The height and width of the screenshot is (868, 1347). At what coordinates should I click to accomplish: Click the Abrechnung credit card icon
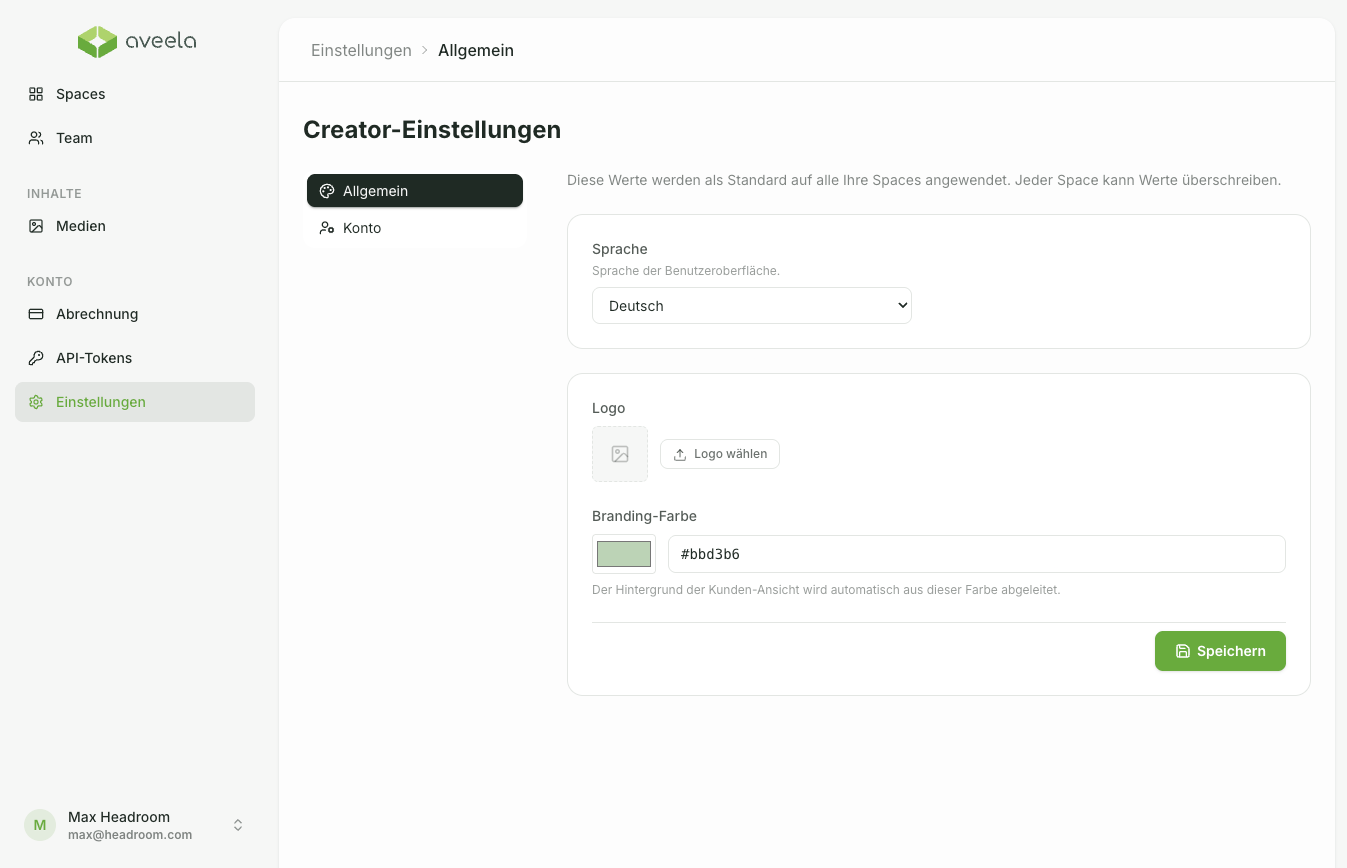pos(36,314)
